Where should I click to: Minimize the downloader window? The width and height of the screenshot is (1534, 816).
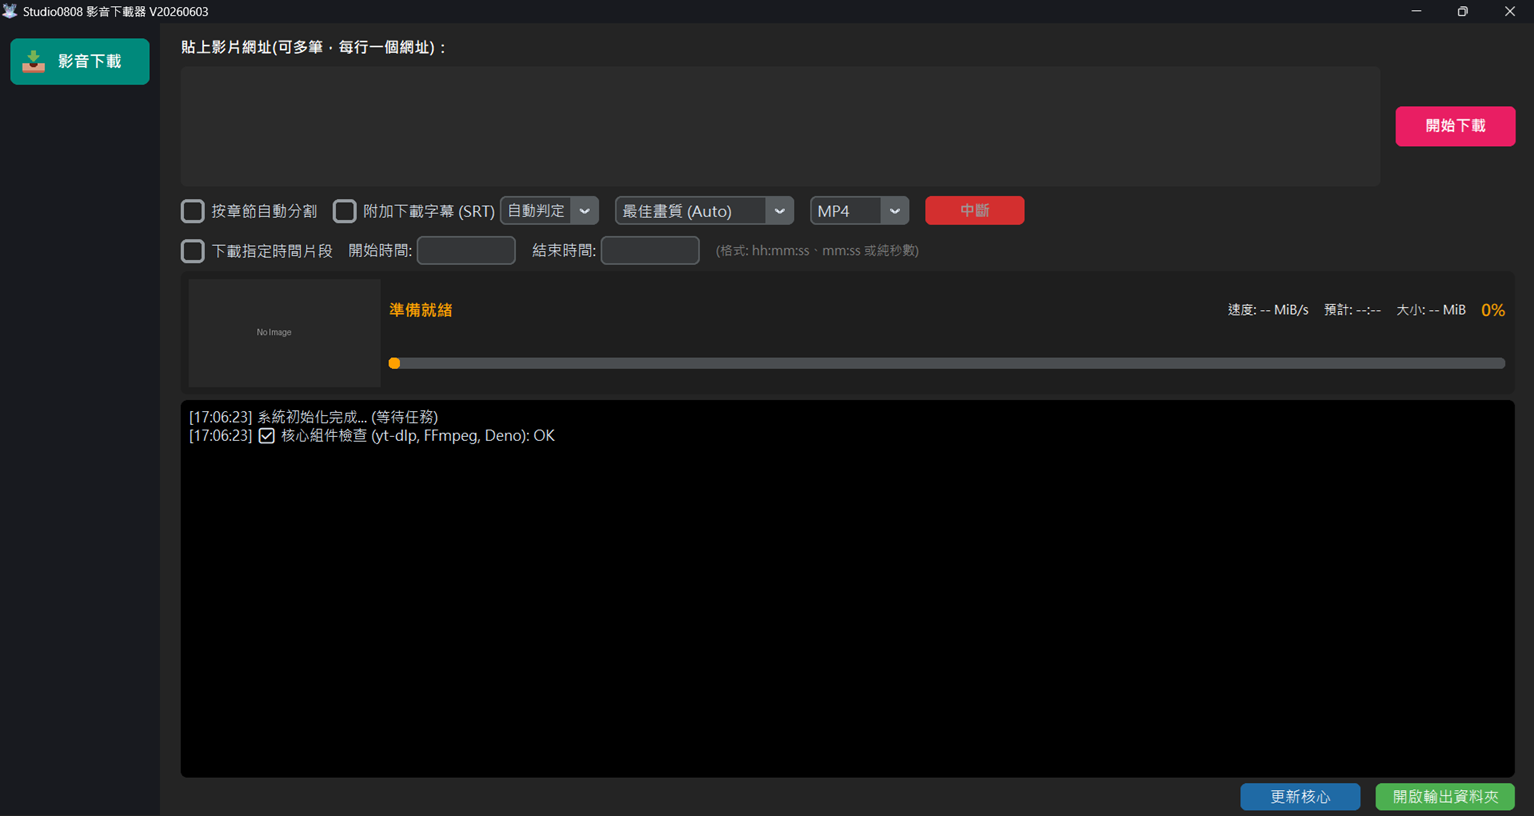[1416, 11]
